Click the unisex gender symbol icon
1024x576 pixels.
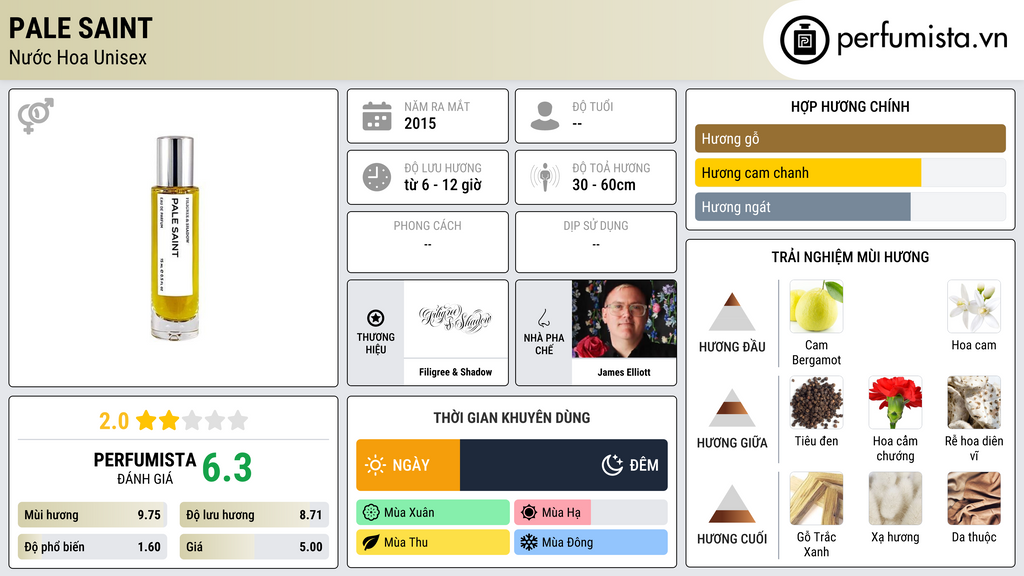(36, 116)
